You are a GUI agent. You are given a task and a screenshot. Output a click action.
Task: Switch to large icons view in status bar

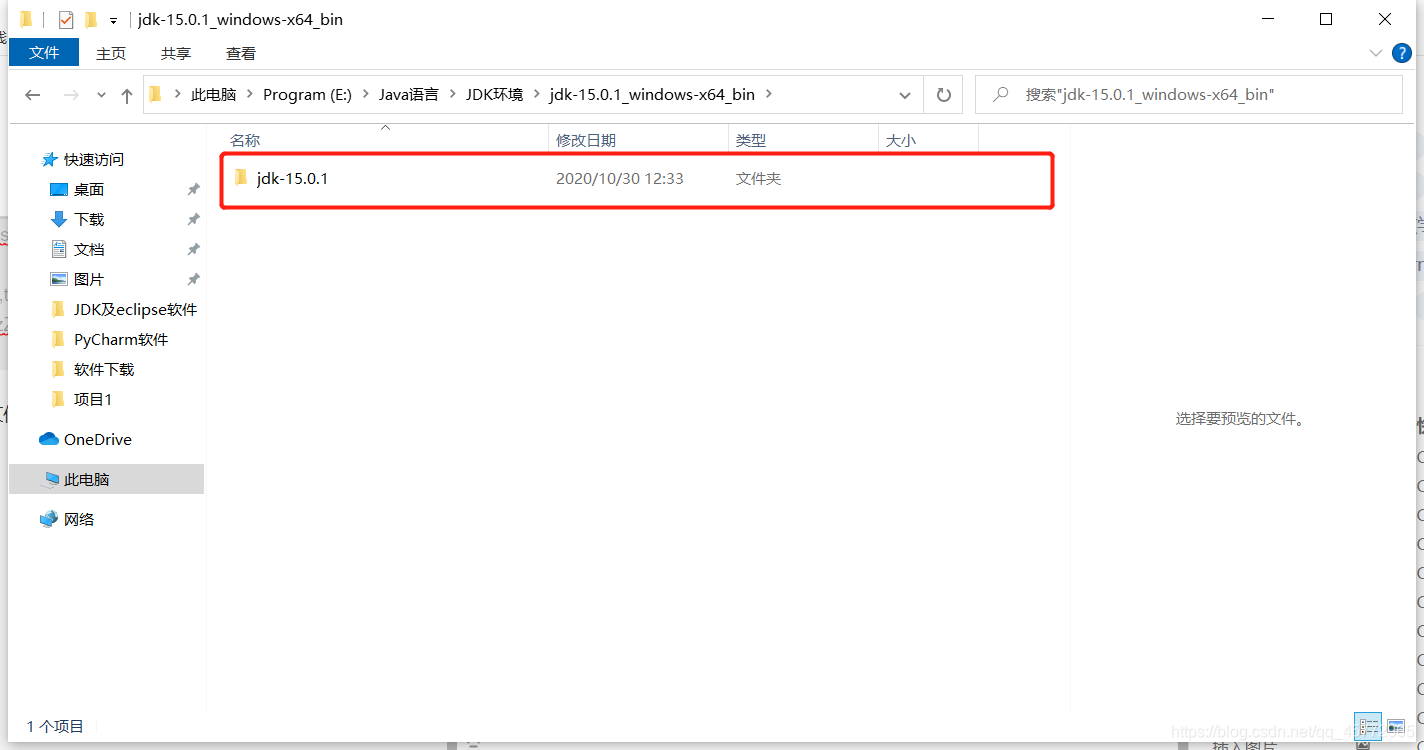[x=1396, y=727]
